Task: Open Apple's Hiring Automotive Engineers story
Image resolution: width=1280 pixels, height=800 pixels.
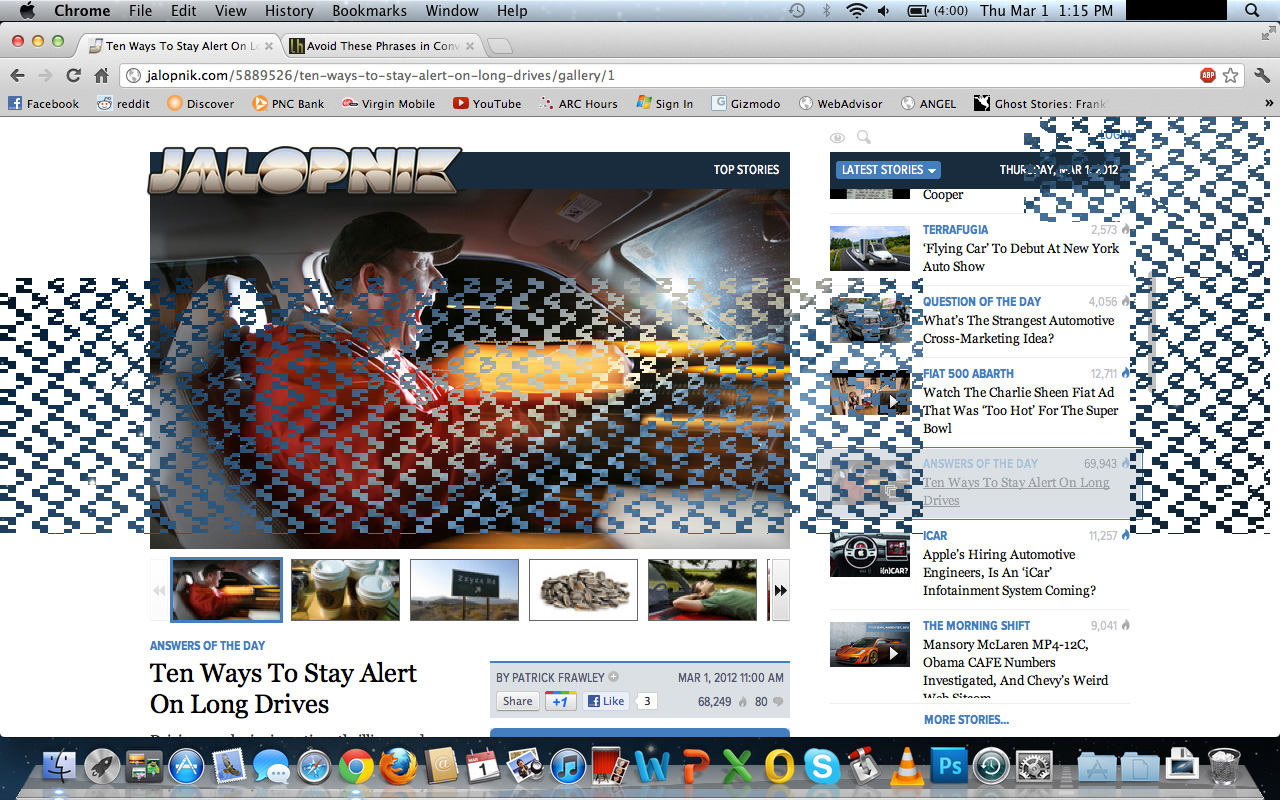Action: 1009,572
